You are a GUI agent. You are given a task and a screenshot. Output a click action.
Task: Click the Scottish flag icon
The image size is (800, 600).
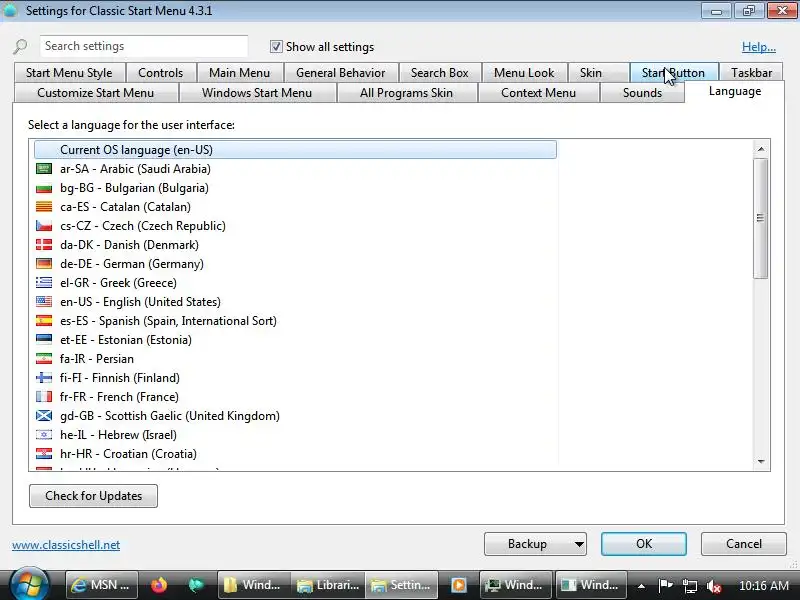tap(44, 416)
